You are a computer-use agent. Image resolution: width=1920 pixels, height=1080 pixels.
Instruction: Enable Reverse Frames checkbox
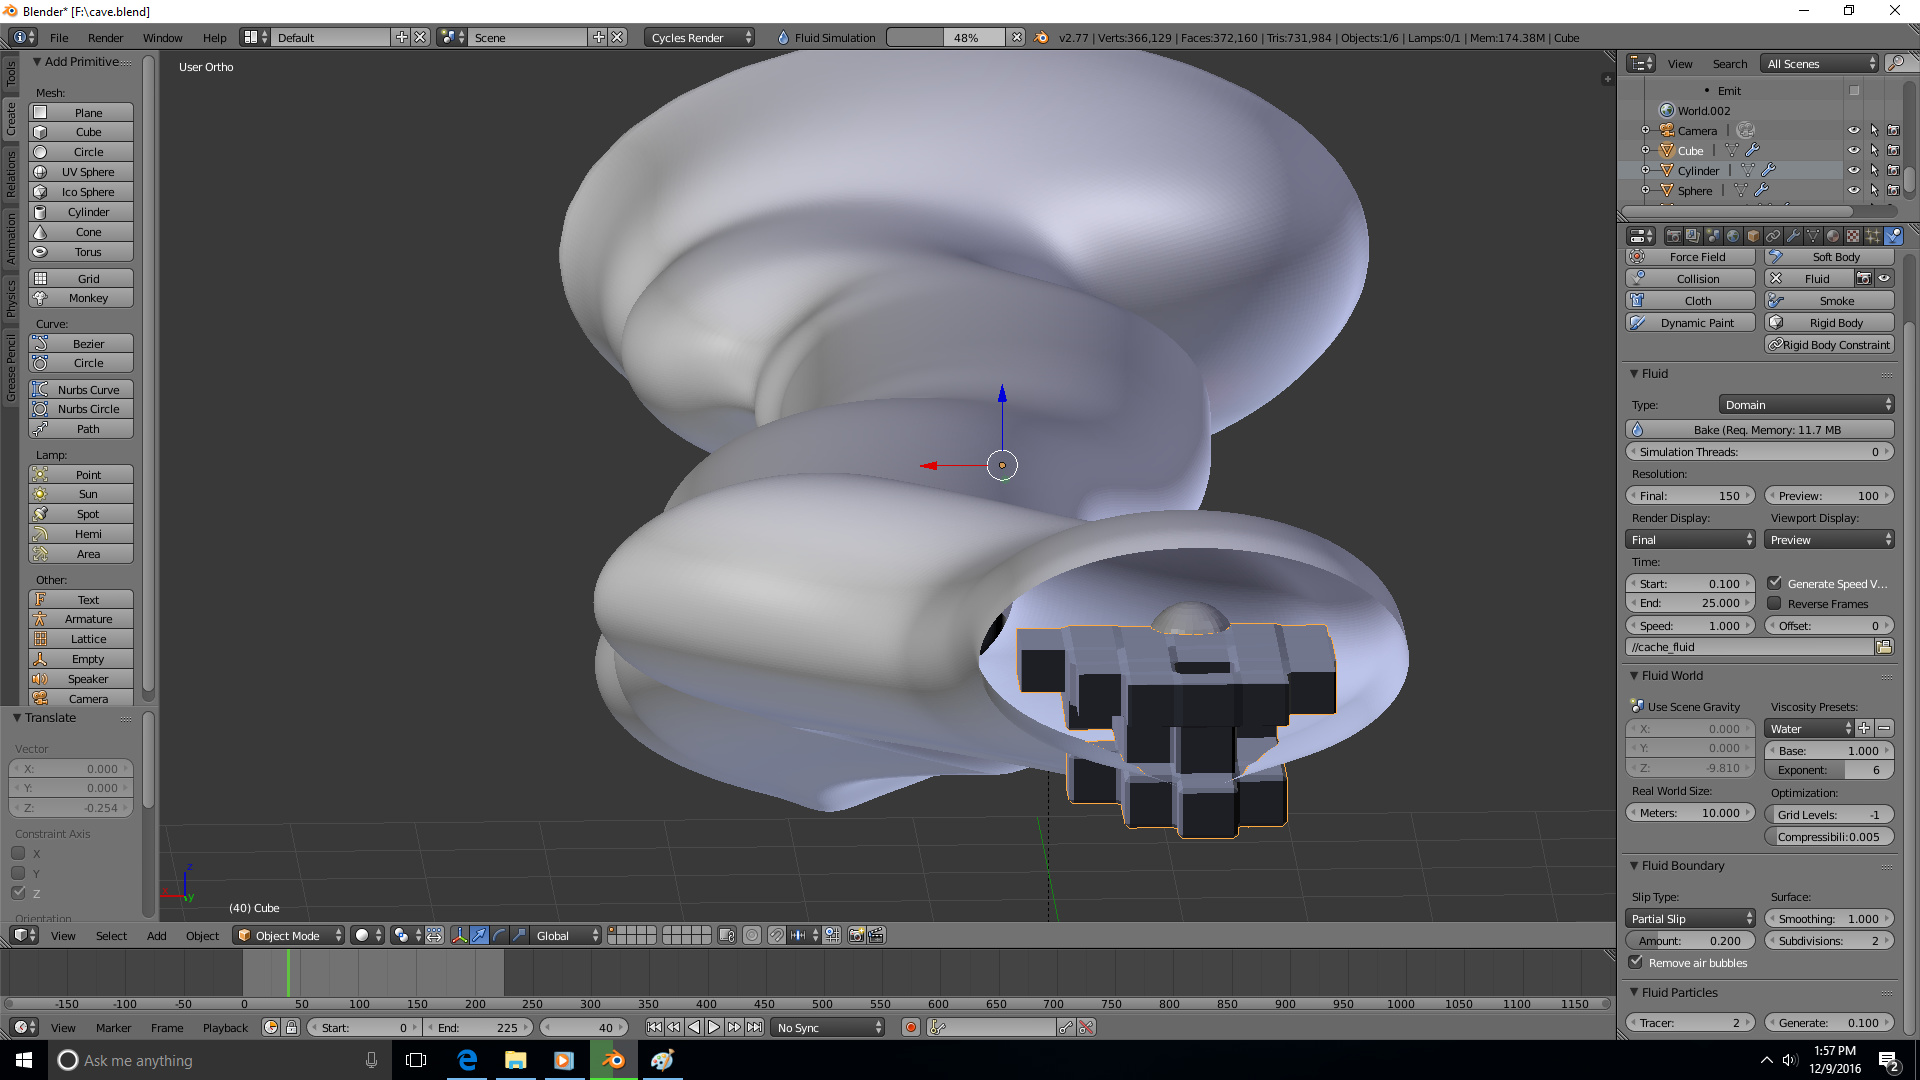point(1774,603)
